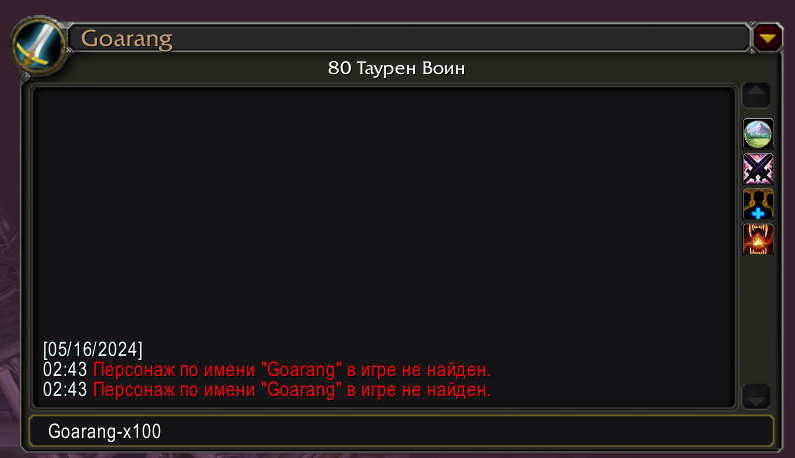Image resolution: width=795 pixels, height=458 pixels.
Task: Click quoted "Goarang" name in last error line
Action: (301, 390)
